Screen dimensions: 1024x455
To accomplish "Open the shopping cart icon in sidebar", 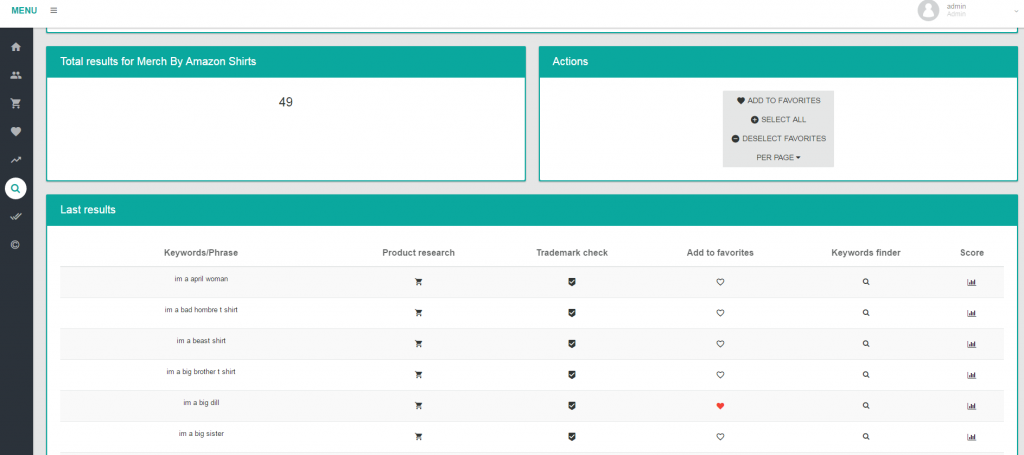I will coord(16,103).
